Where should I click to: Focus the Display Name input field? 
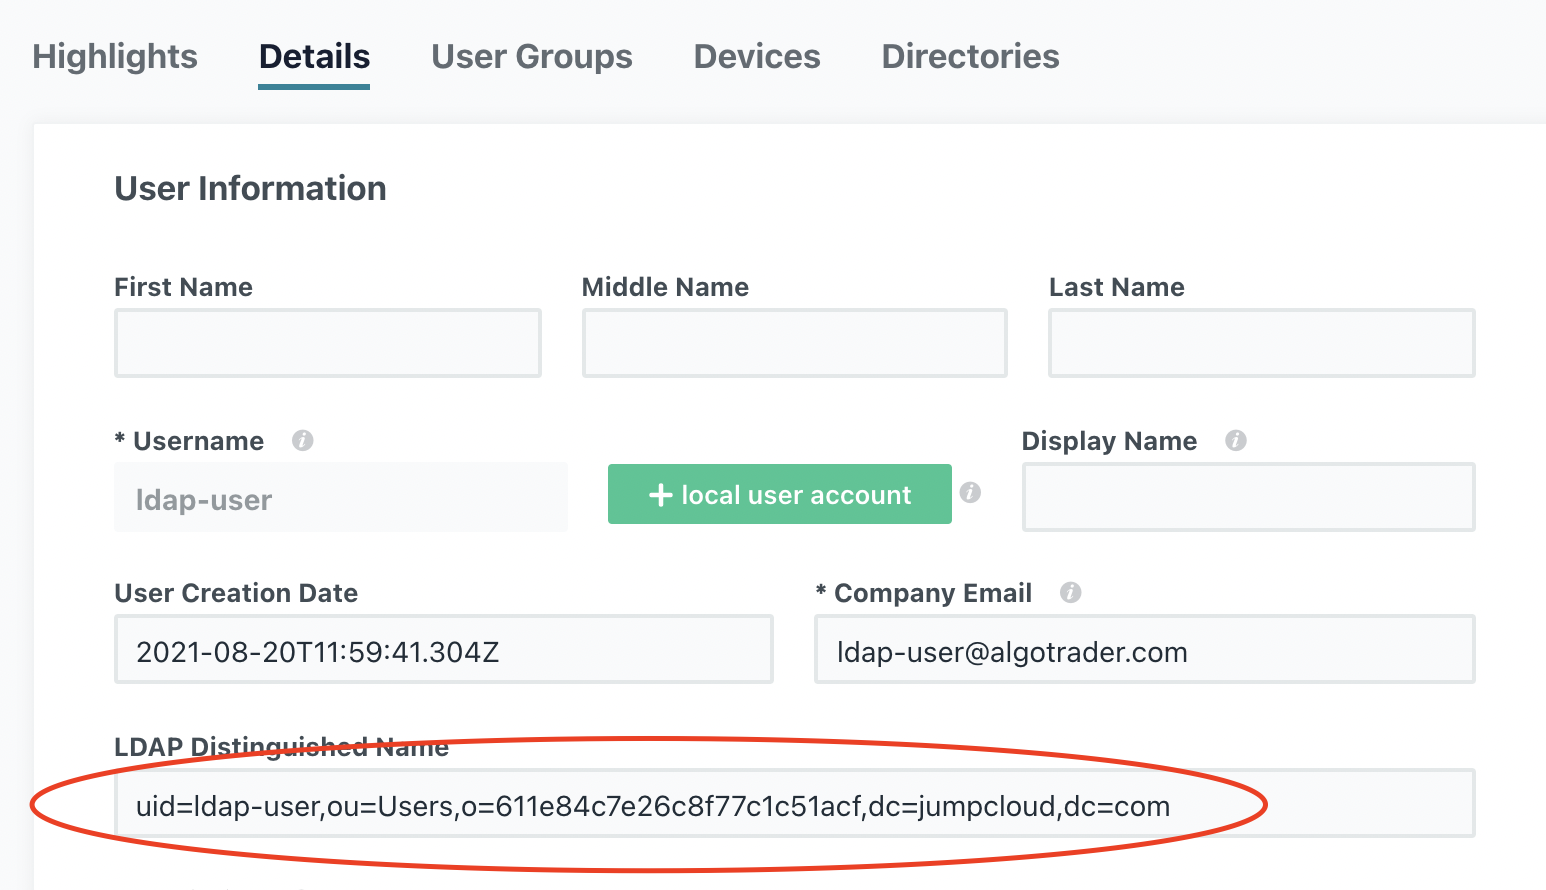[x=1249, y=497]
